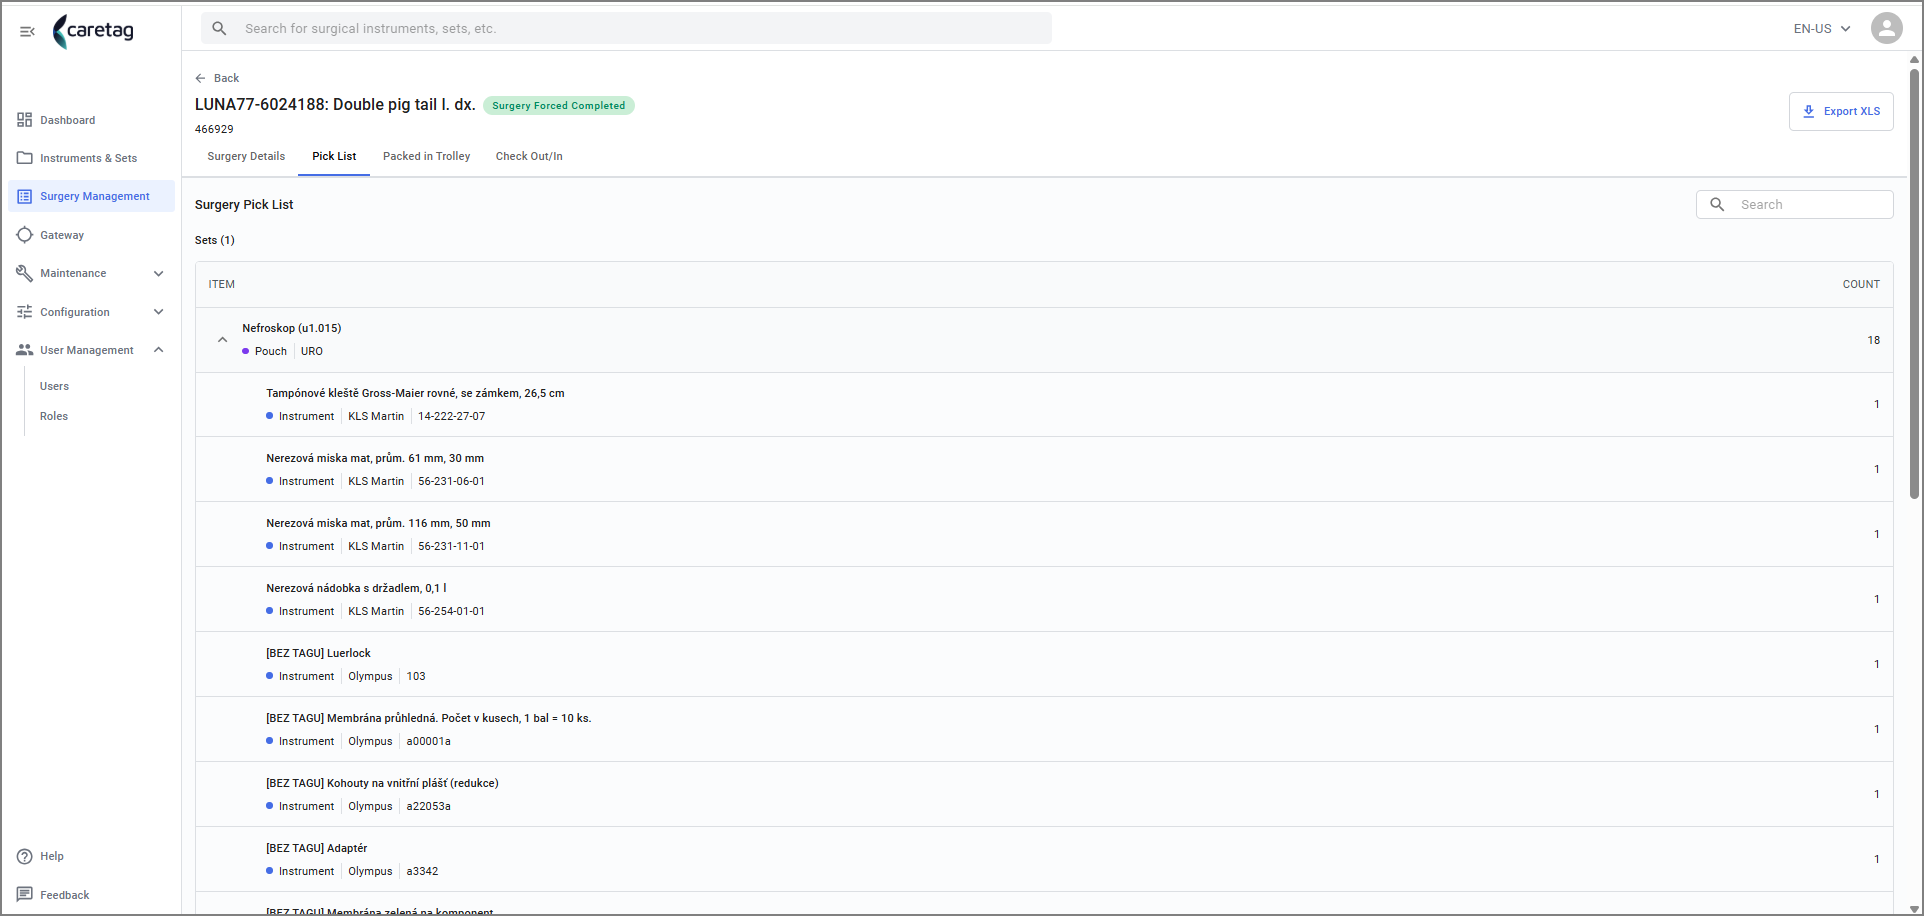Select Nerezová nádobka s držadlem row
The image size is (1924, 916).
tap(1044, 599)
